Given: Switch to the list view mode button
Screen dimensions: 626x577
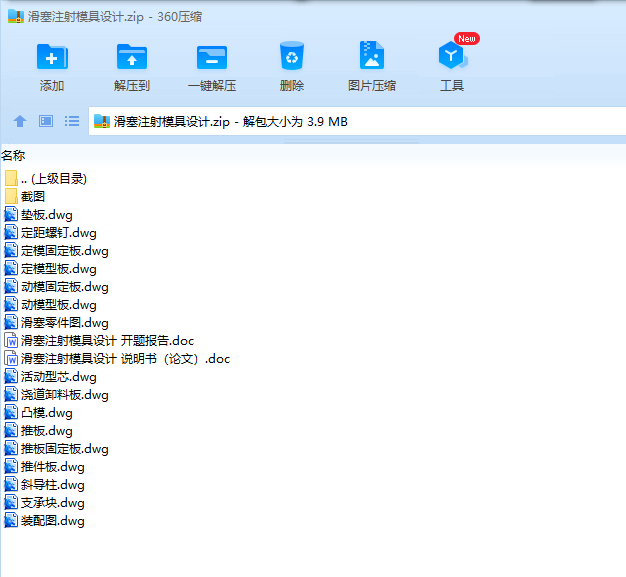Looking at the screenshot, I should 72,121.
